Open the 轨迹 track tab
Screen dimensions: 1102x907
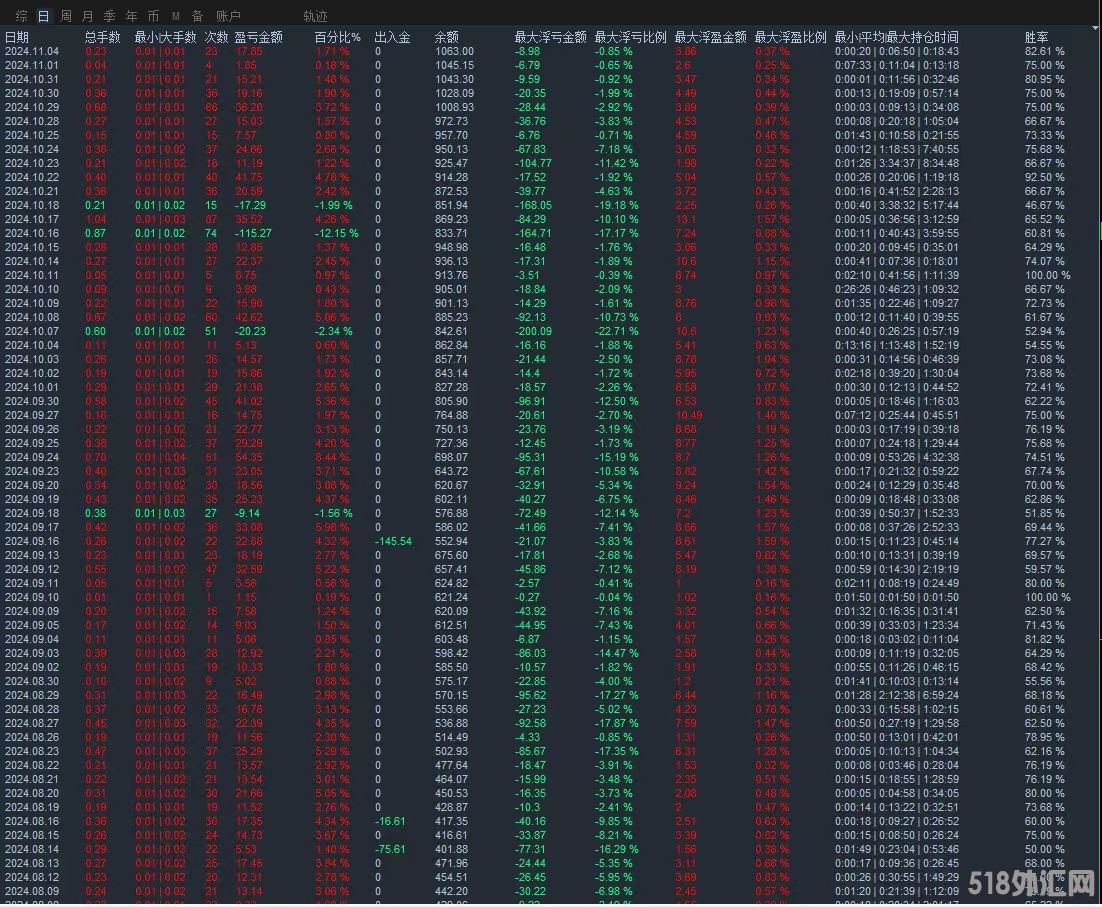[315, 15]
